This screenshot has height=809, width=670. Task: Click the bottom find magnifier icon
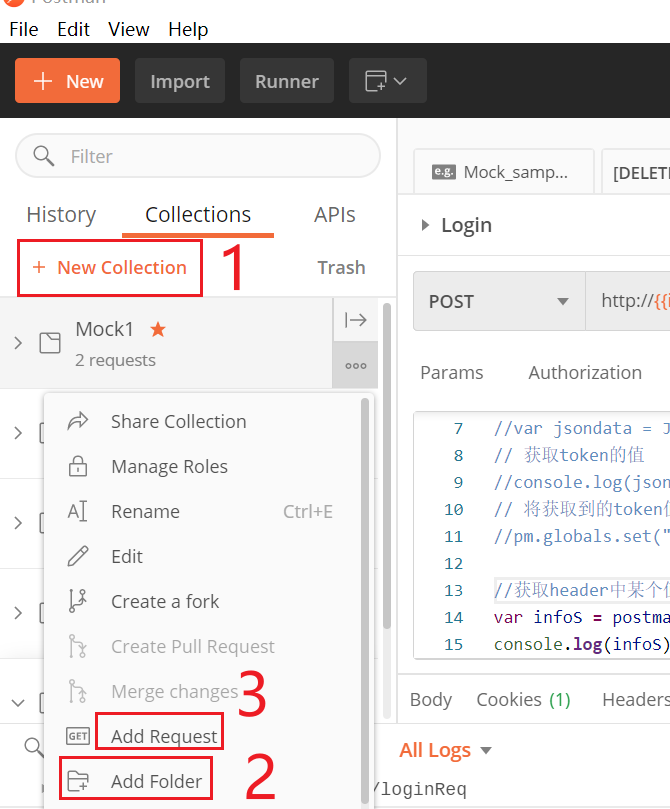click(34, 747)
